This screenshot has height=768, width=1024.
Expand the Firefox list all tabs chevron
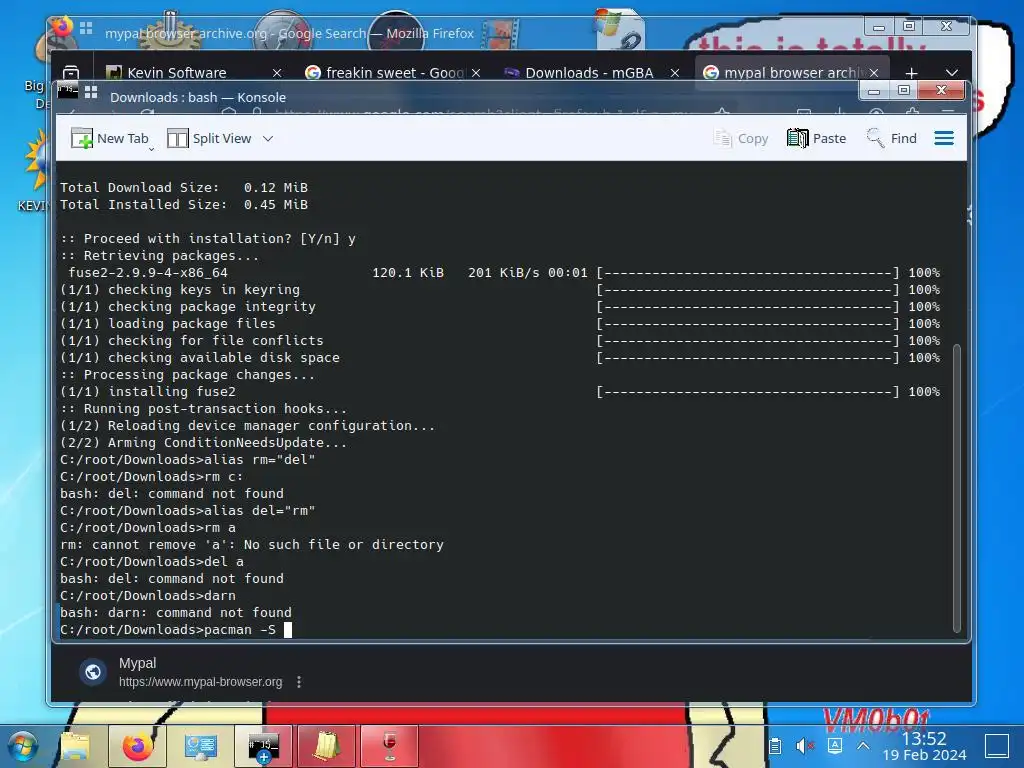[952, 73]
